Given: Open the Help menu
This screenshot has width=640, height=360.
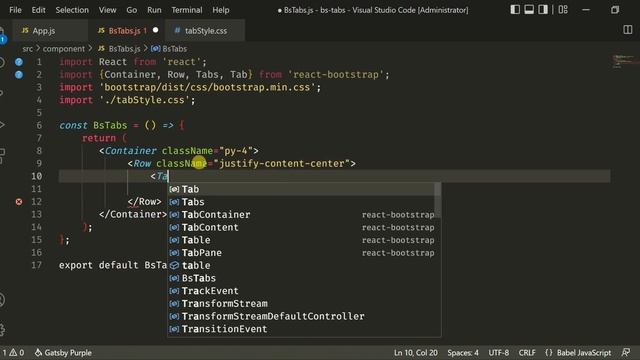Looking at the screenshot, I should 220,10.
